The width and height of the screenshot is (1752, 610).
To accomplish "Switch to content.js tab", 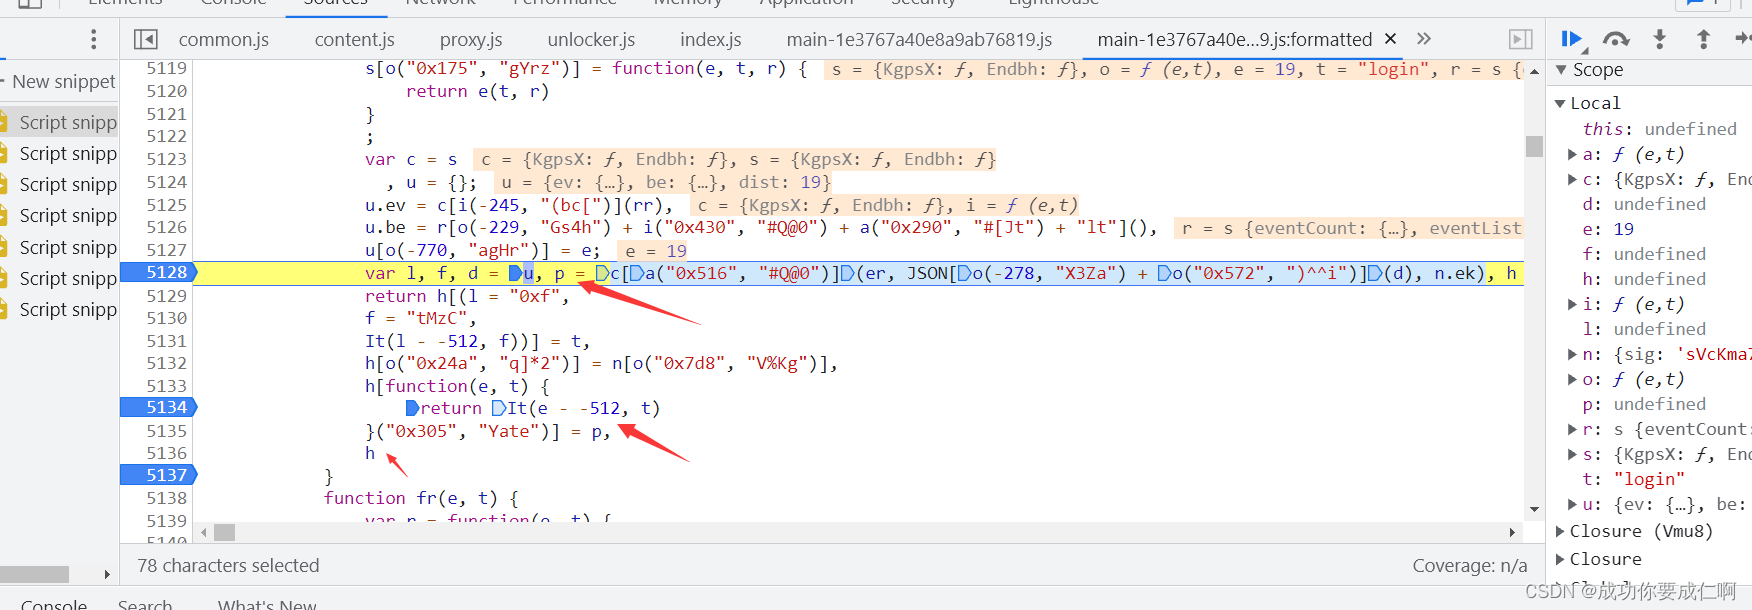I will pyautogui.click(x=354, y=39).
